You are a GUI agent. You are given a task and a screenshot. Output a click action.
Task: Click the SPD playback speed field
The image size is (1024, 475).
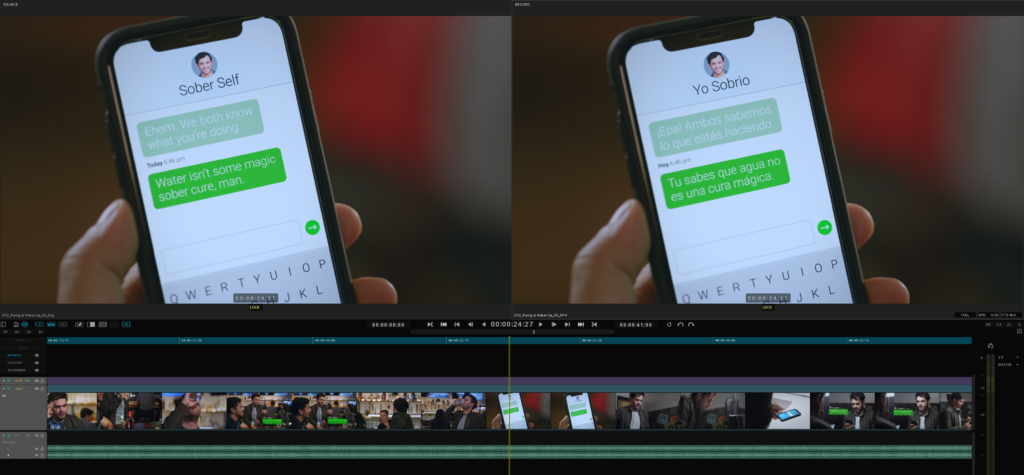[x=989, y=315]
